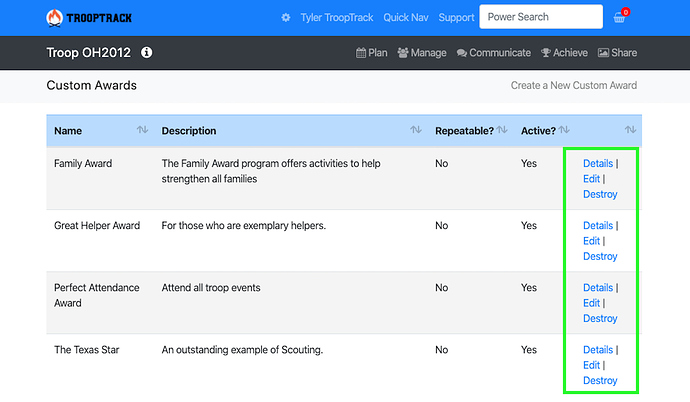
Task: Sort by Repeatable column arrows
Action: [x=503, y=130]
